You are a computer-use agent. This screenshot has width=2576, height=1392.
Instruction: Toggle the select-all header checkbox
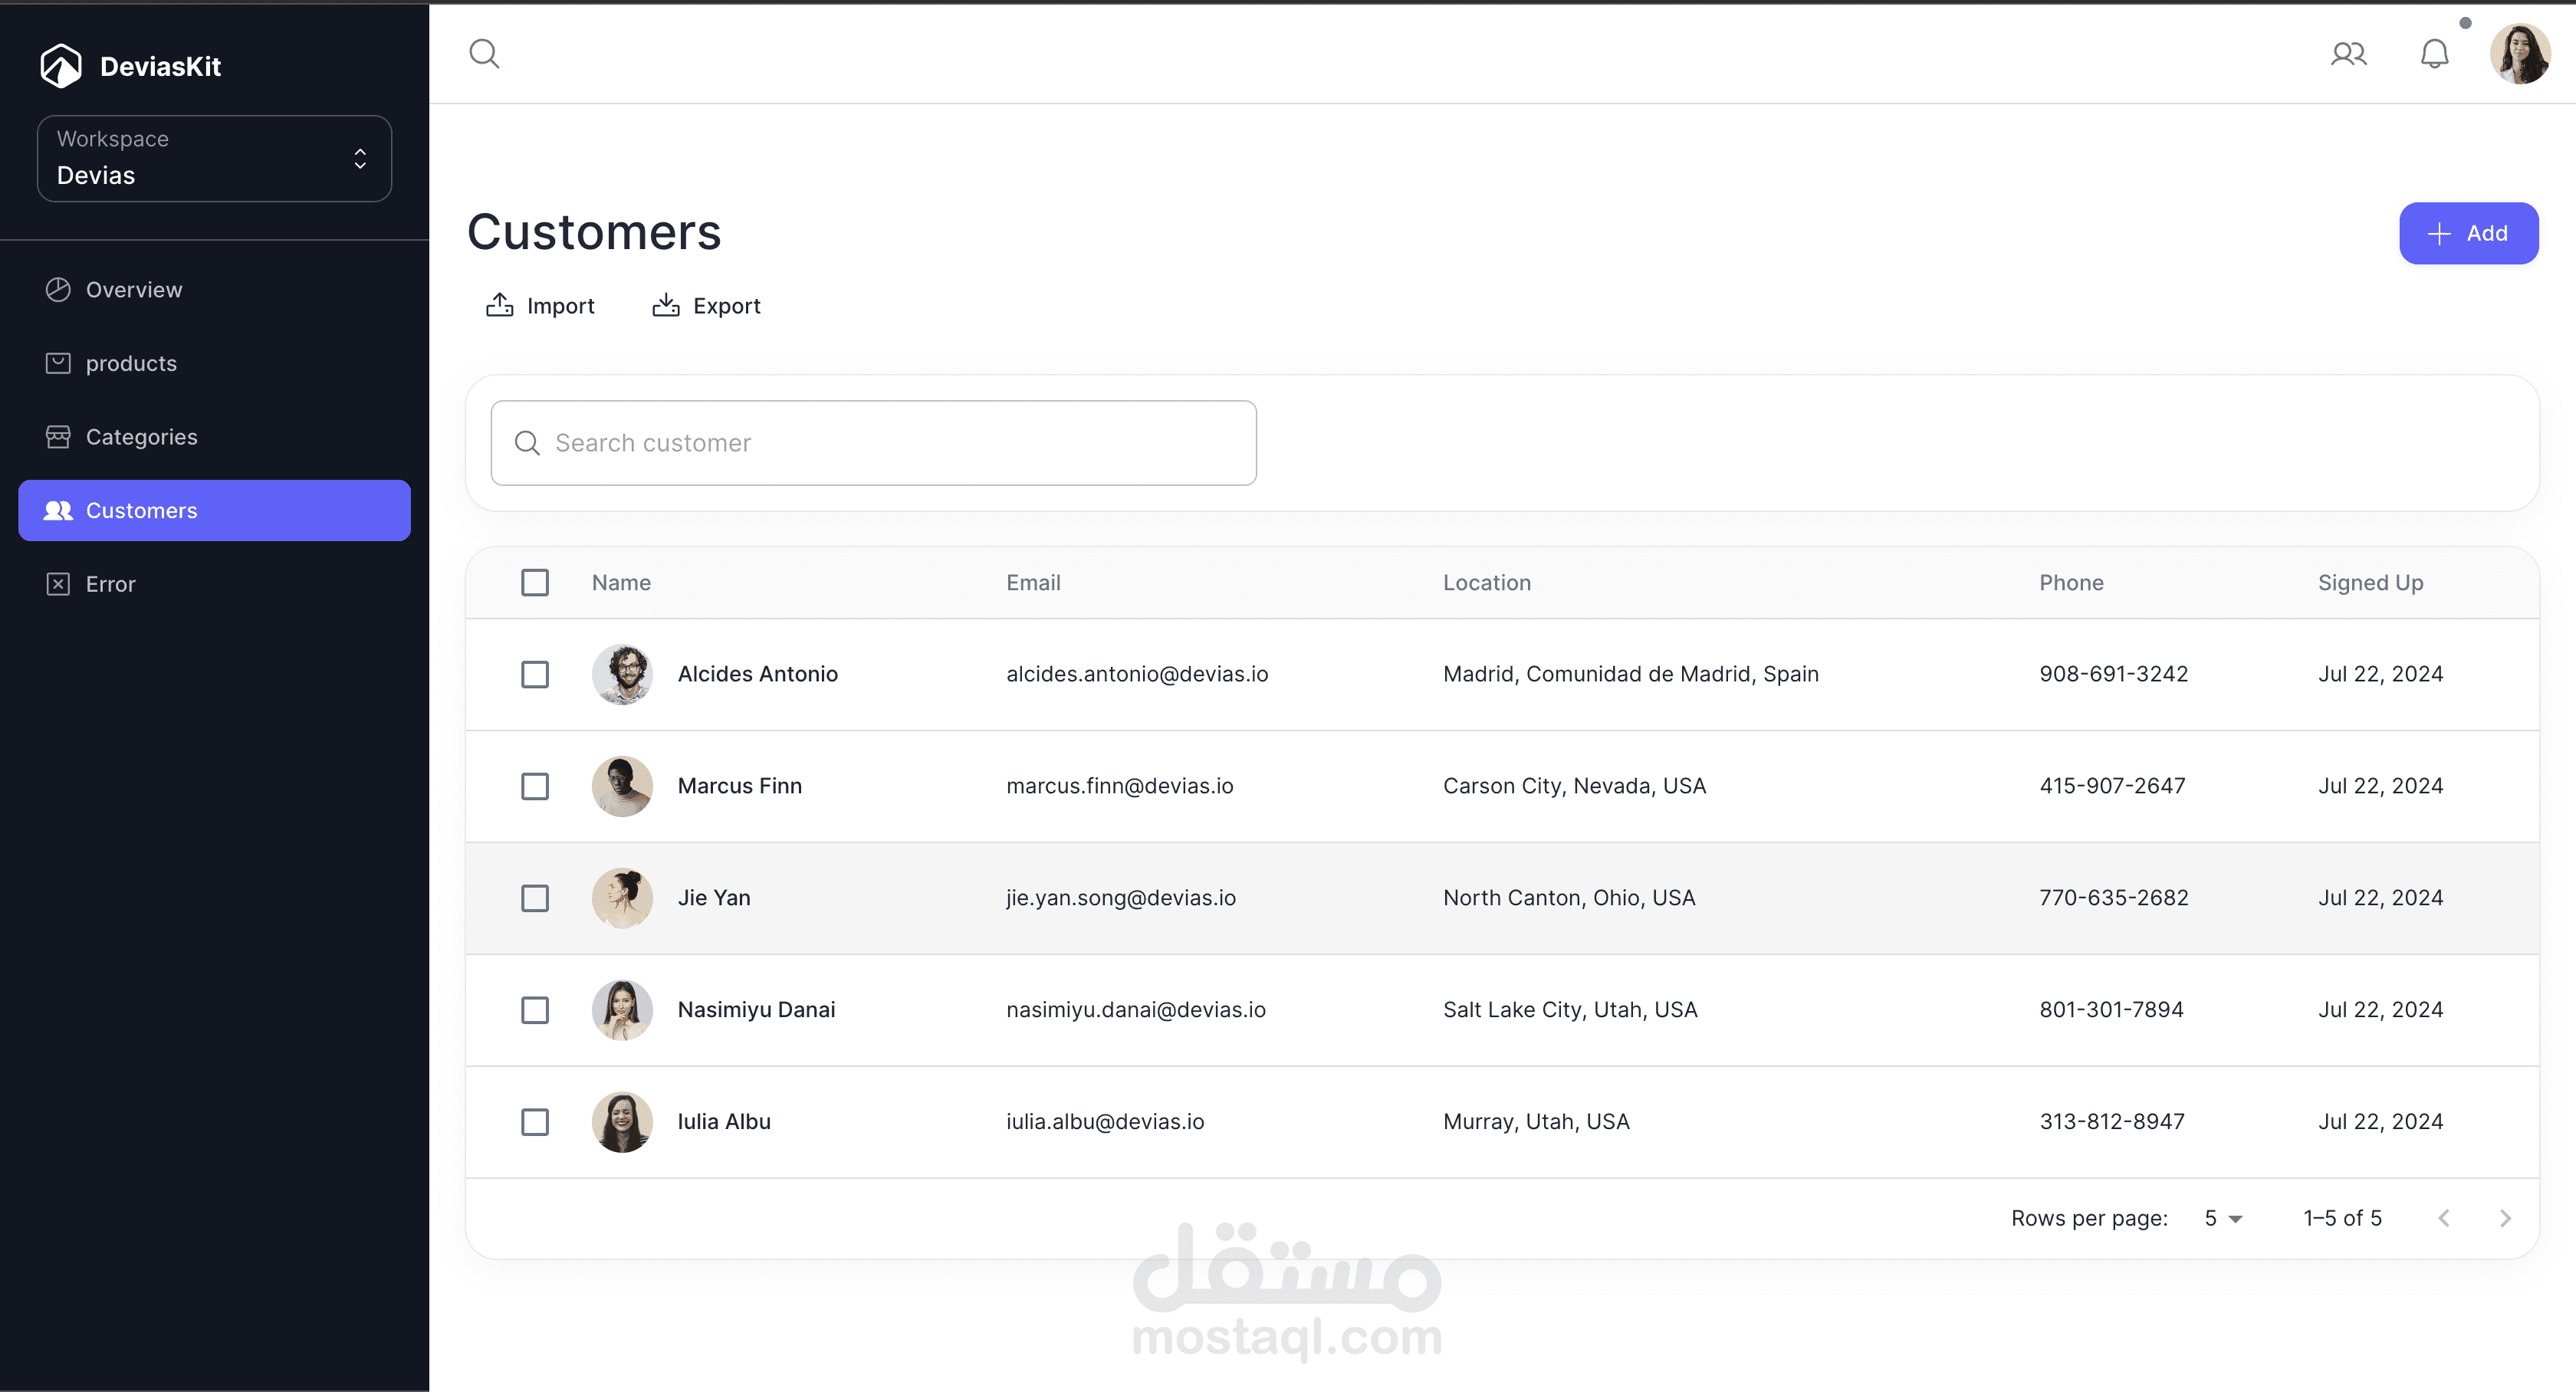[535, 583]
